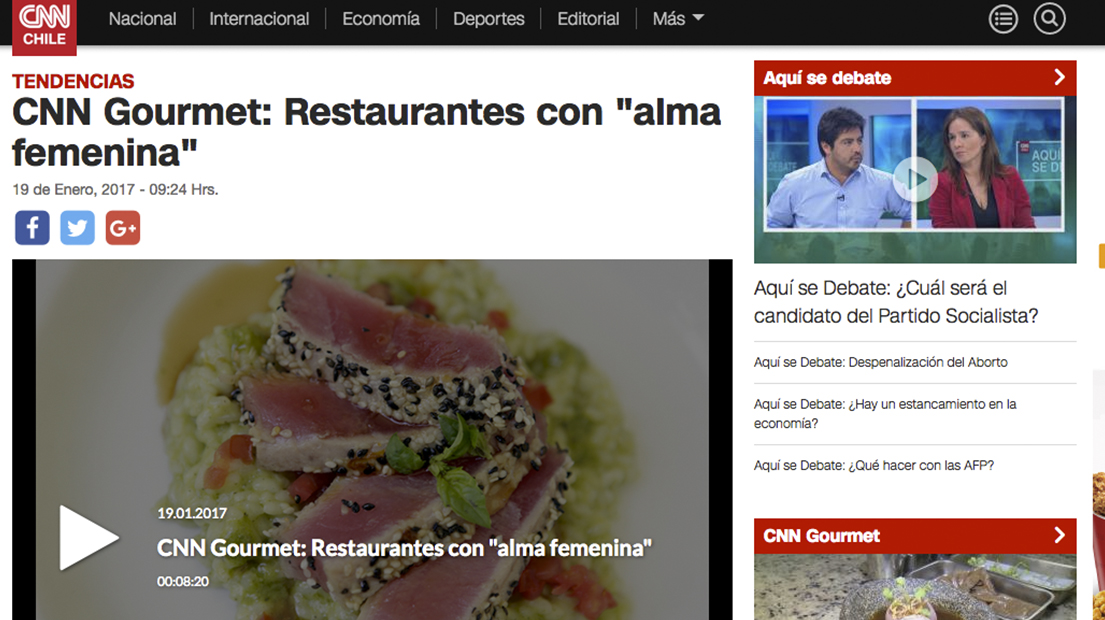Expand the Más dropdown menu
The image size is (1105, 620).
pos(678,19)
